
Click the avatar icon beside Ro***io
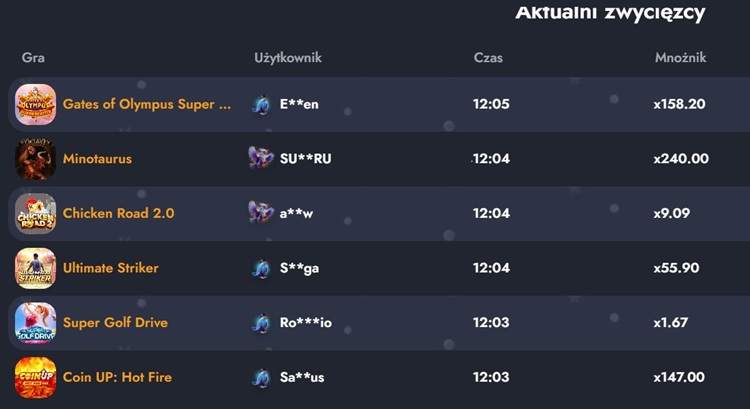[261, 323]
